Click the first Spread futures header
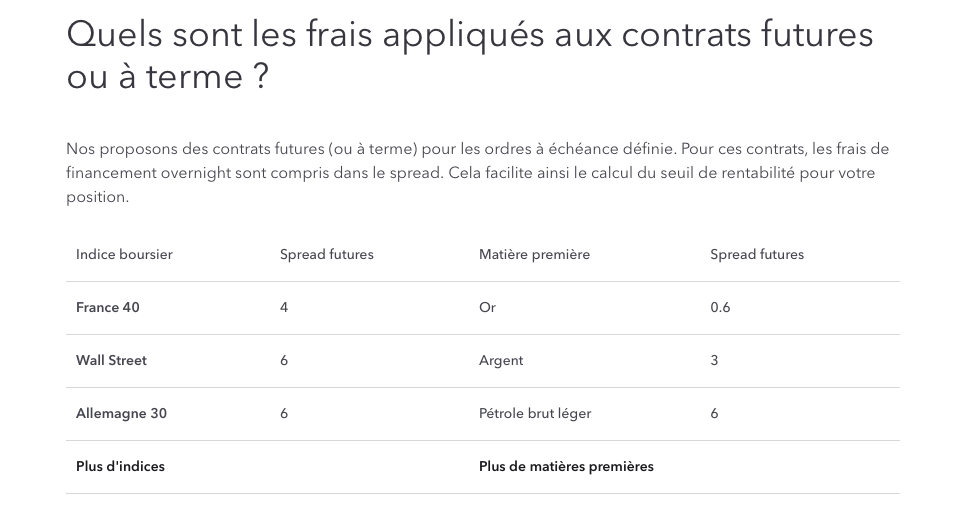The image size is (956, 508). 327,255
